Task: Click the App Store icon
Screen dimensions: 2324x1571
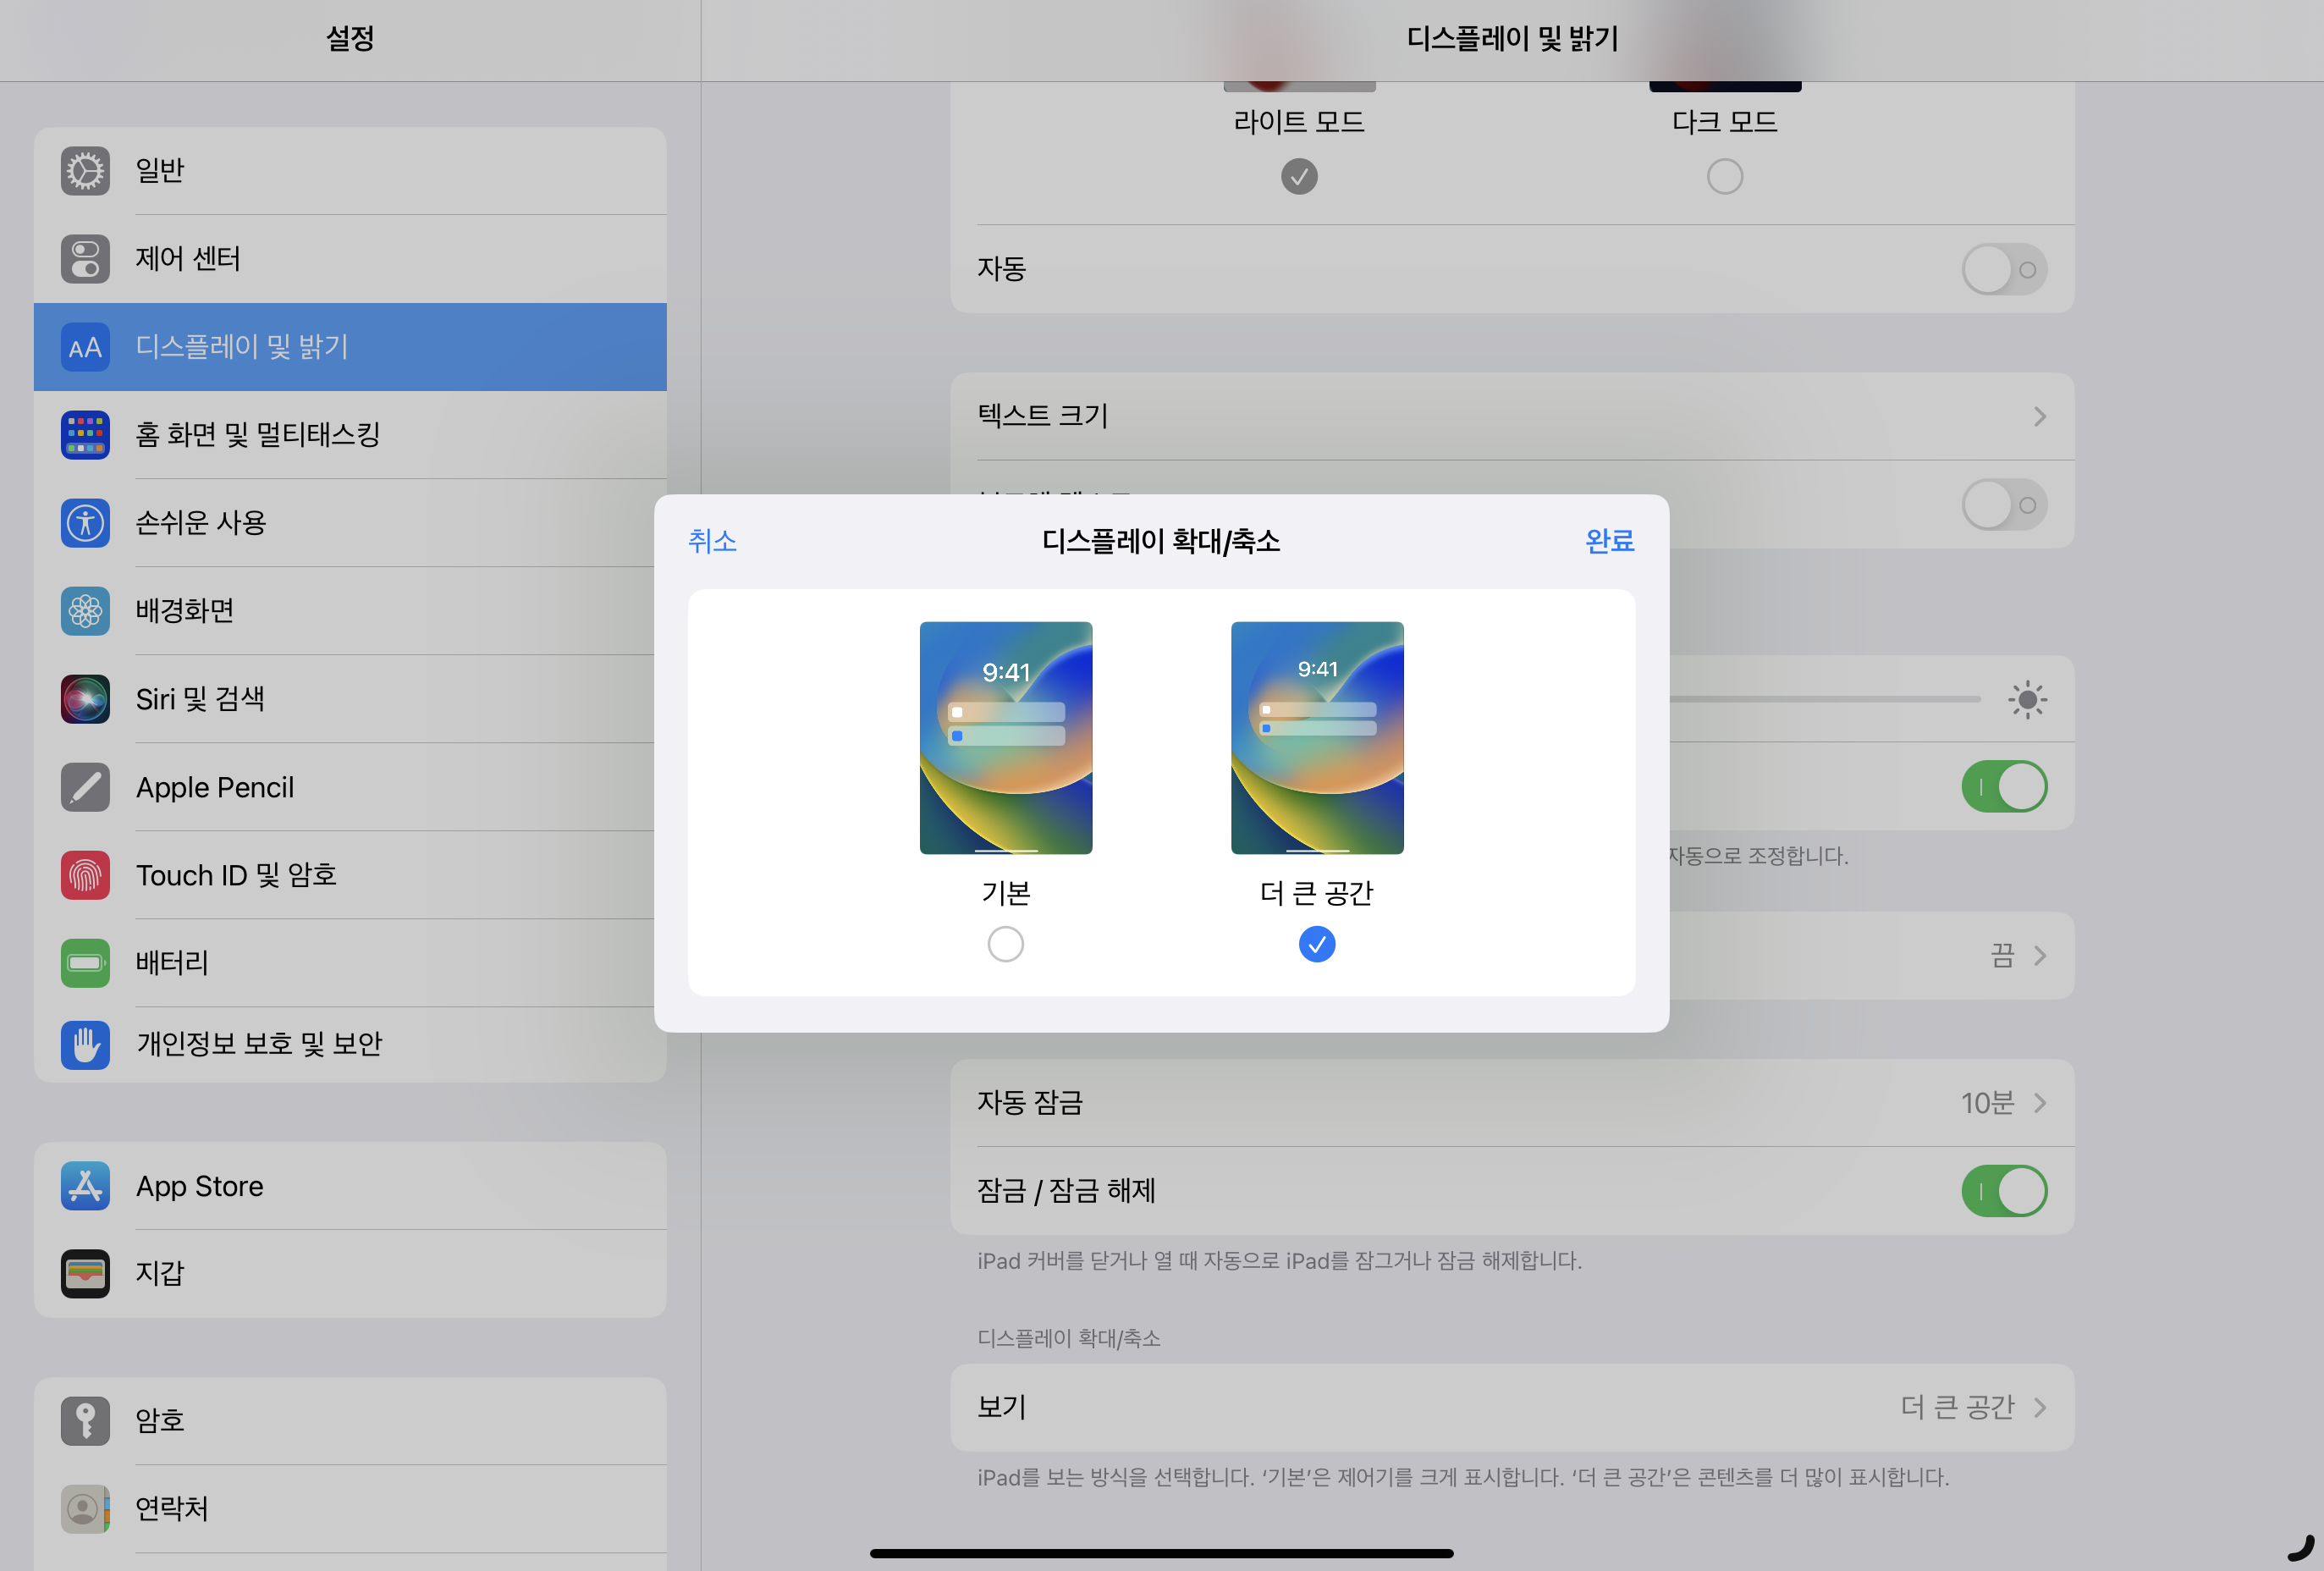Action: click(85, 1186)
